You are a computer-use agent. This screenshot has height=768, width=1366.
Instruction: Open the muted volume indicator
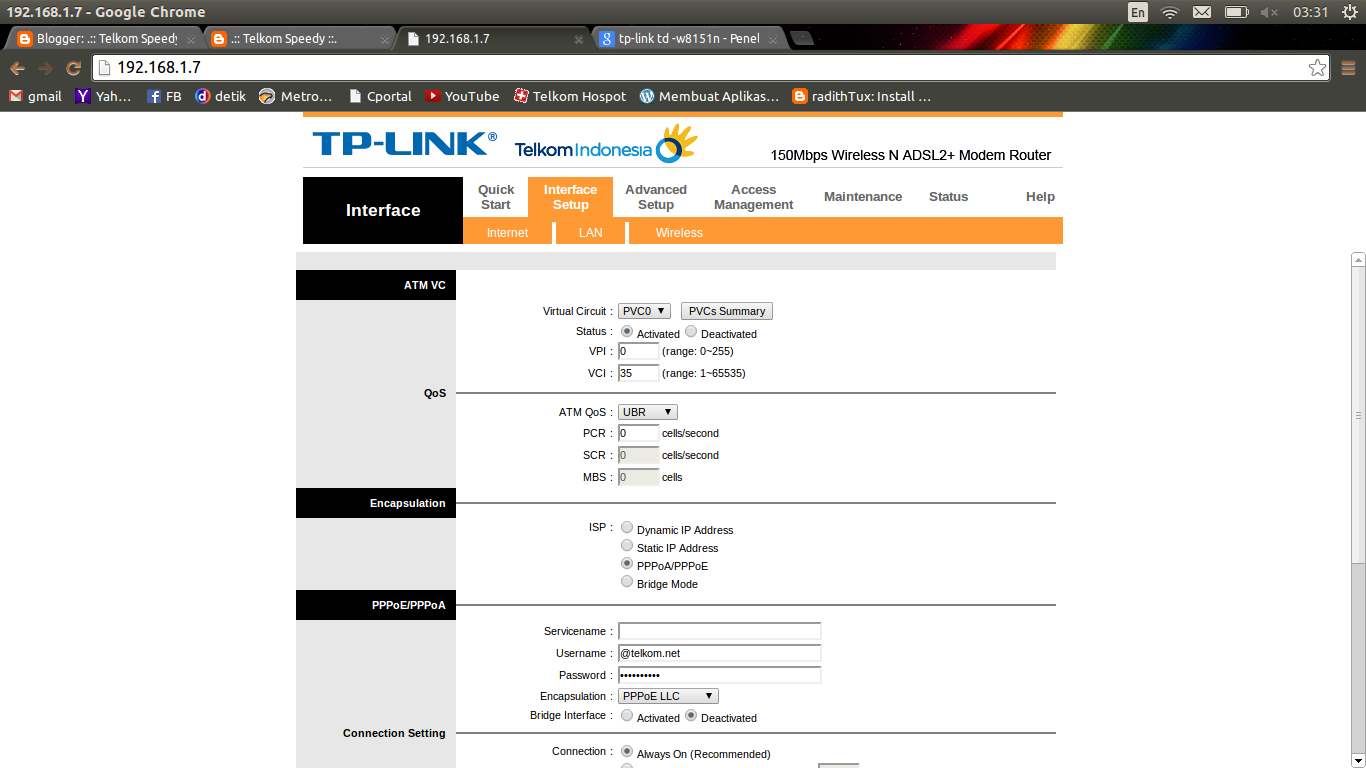click(x=1269, y=12)
